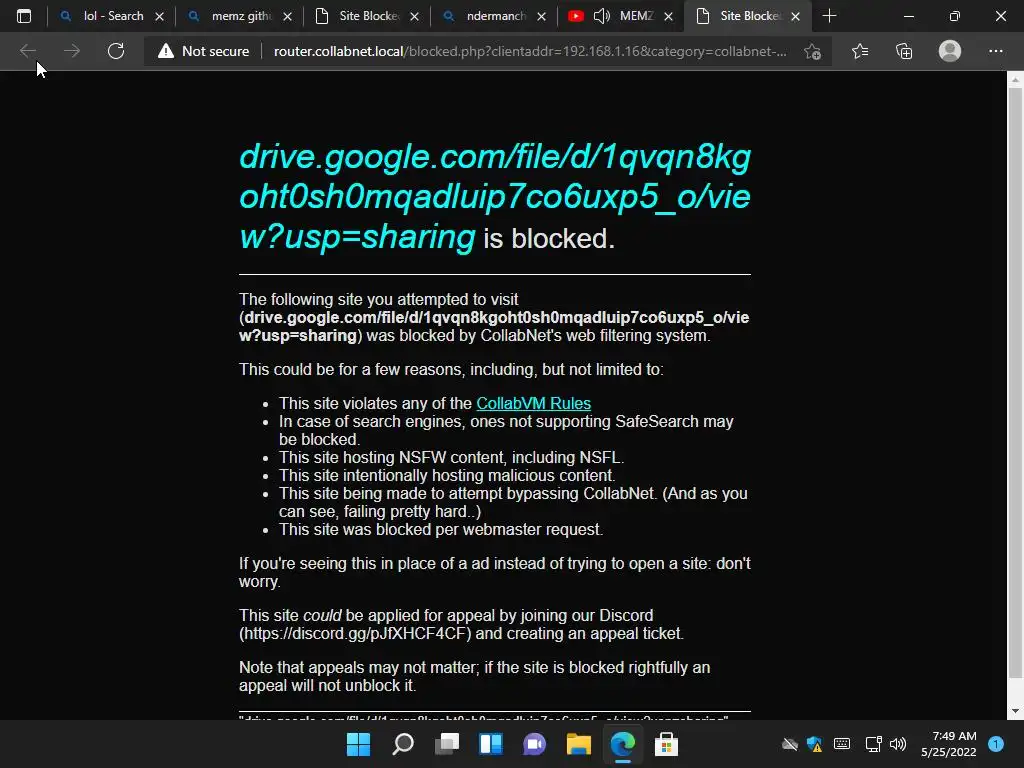Screen dimensions: 1024x768
Task: Mute audio on the MEMZ tab
Action: [x=601, y=16]
